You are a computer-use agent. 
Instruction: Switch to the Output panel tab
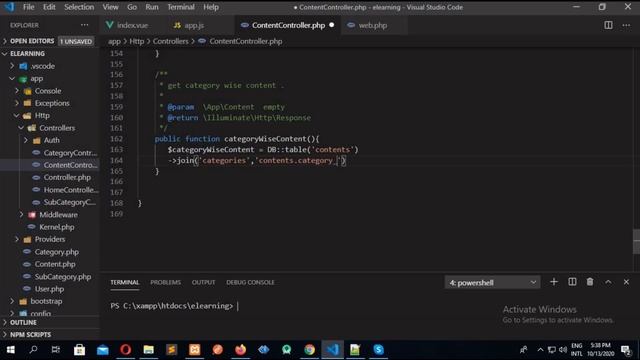[203, 282]
